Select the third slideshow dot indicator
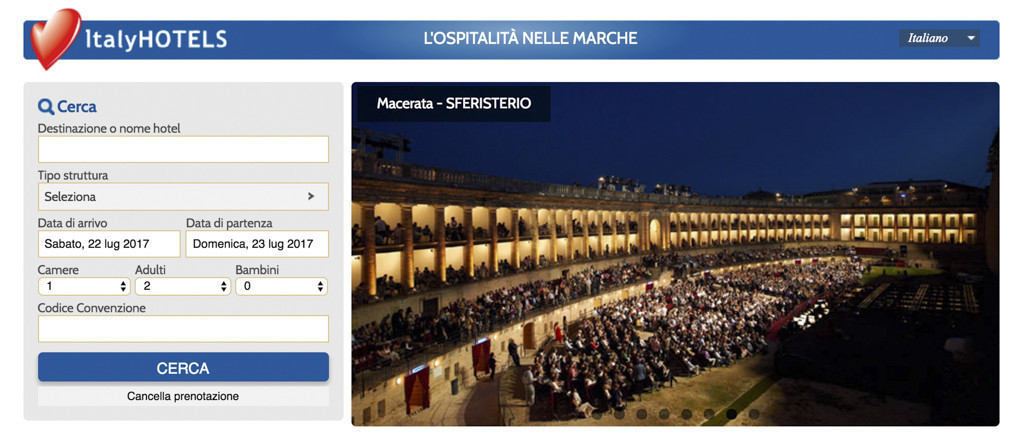This screenshot has height=444, width=1024. (x=642, y=414)
